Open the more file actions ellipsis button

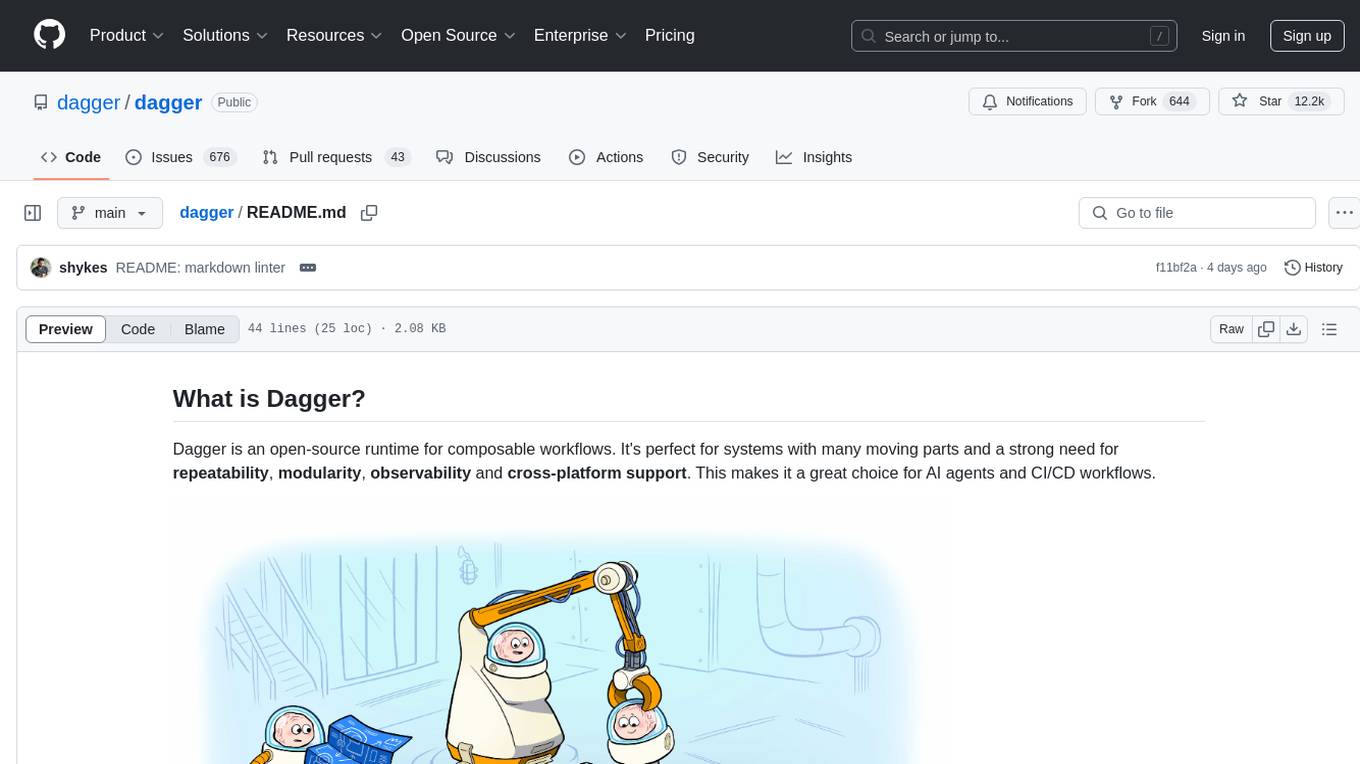pyautogui.click(x=1344, y=213)
